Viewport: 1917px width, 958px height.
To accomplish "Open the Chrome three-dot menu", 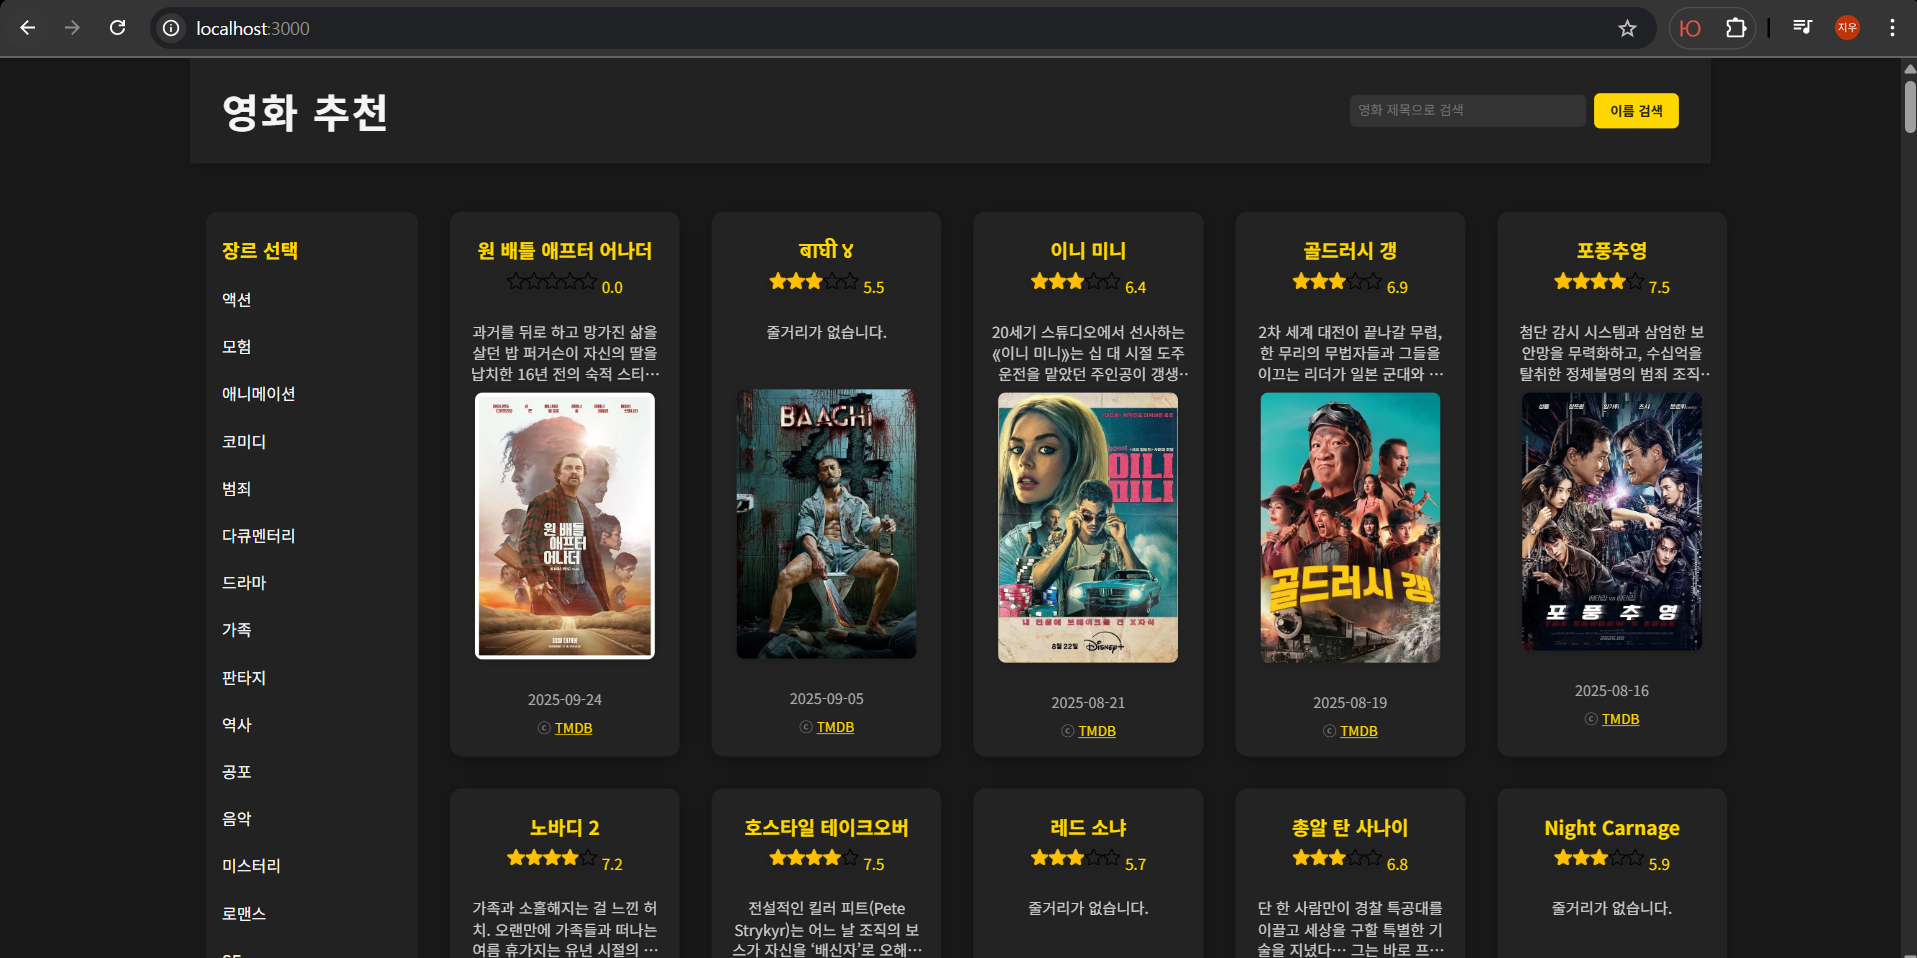I will pyautogui.click(x=1892, y=28).
